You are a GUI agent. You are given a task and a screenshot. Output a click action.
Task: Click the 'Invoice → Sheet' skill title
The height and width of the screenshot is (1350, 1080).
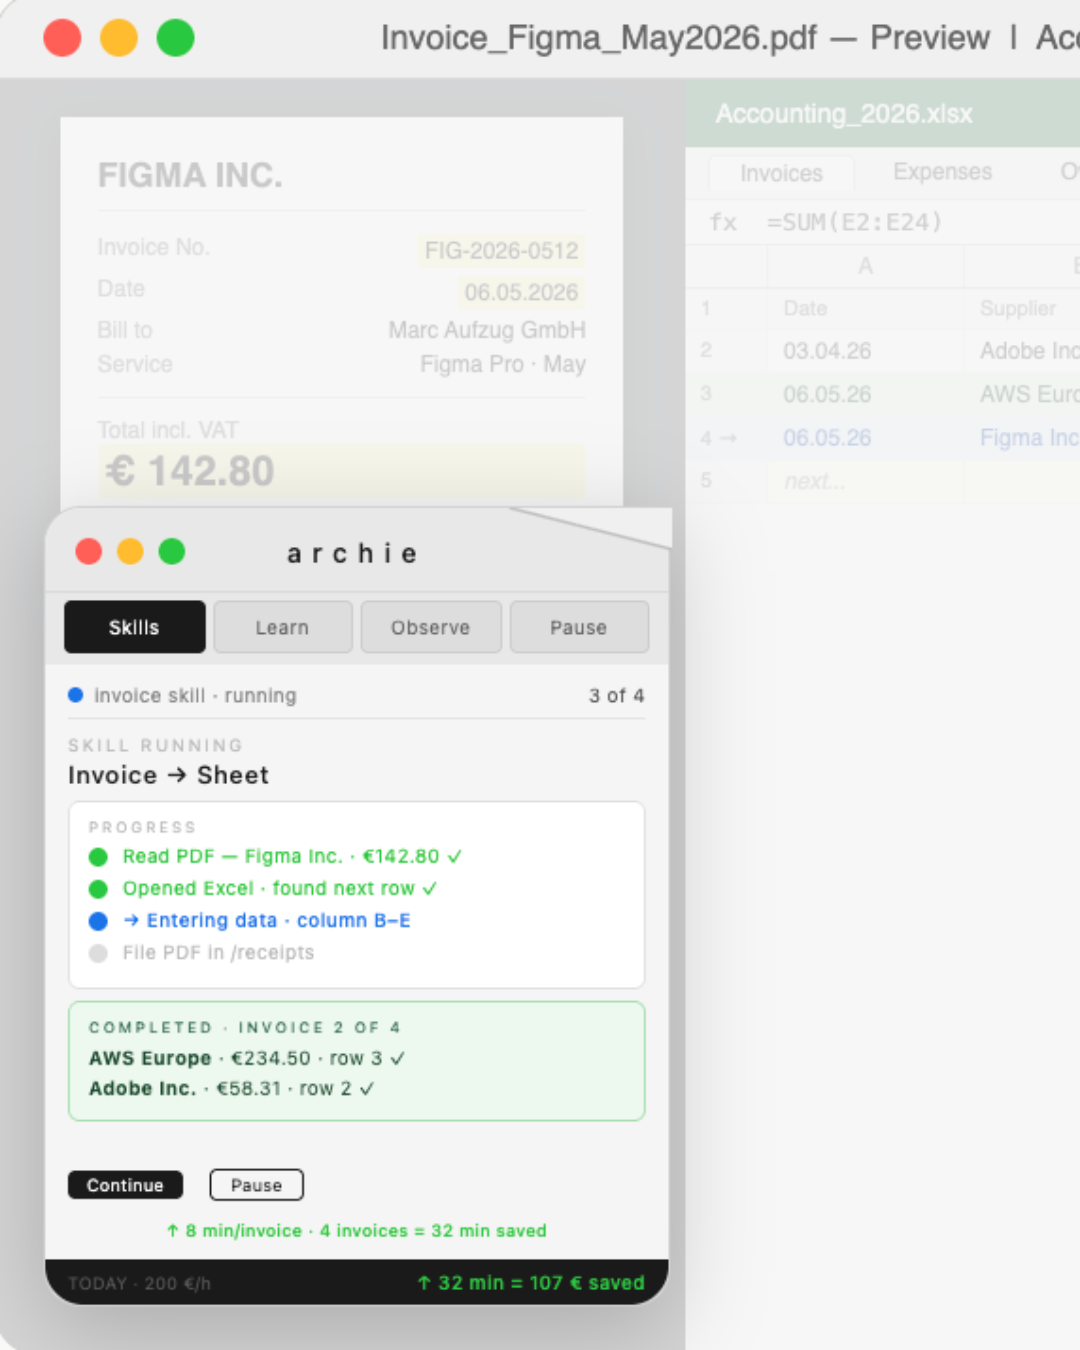(x=168, y=775)
